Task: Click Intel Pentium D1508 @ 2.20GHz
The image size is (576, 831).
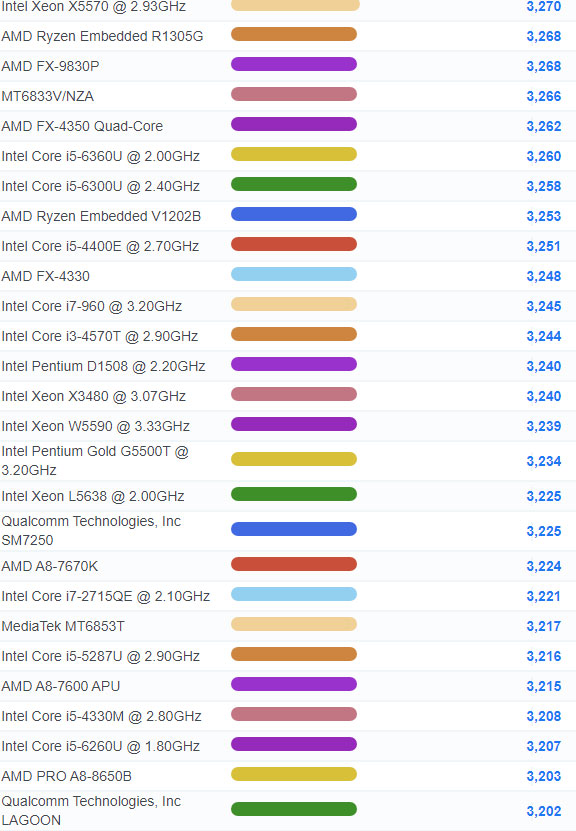Action: [103, 366]
